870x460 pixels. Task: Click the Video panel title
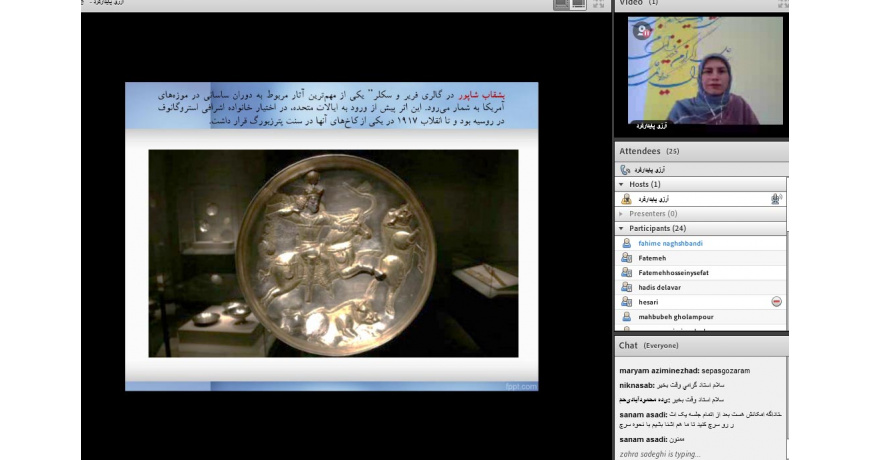click(639, 3)
